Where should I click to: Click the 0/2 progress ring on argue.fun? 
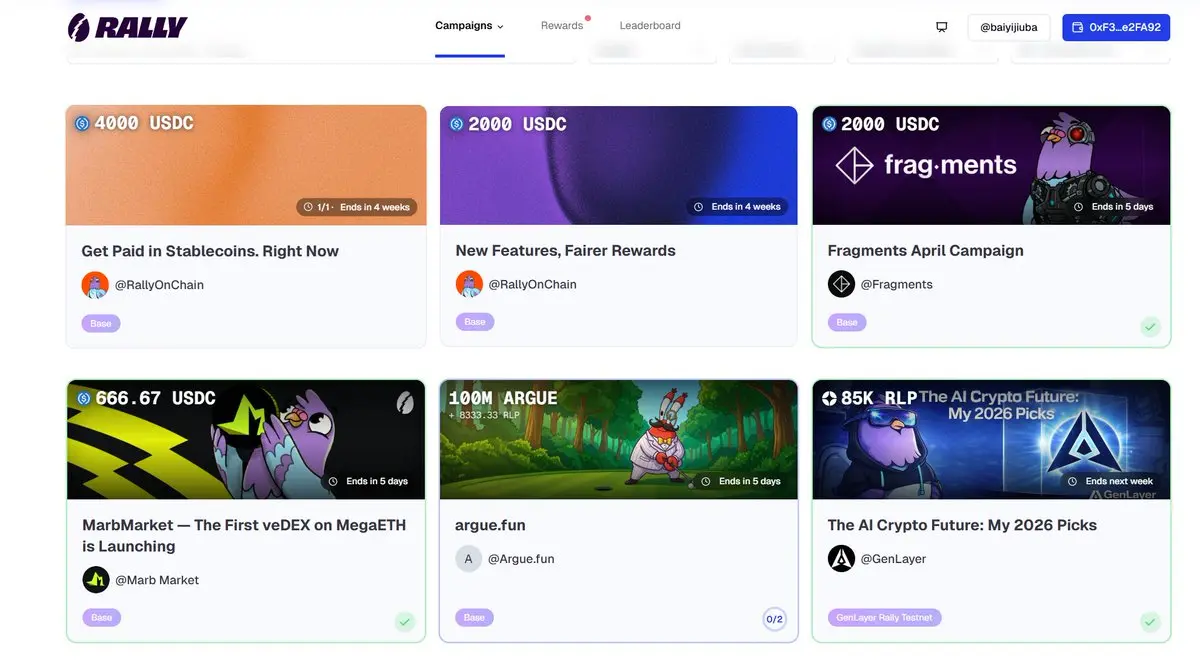[774, 619]
